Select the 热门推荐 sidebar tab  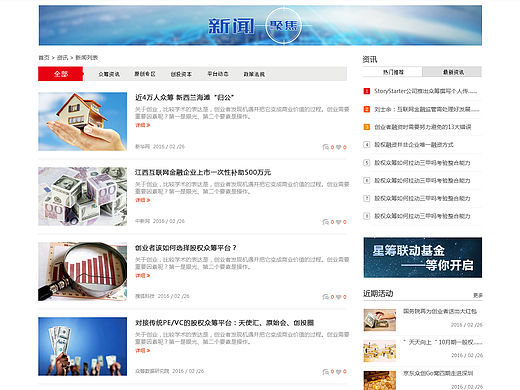pyautogui.click(x=393, y=72)
